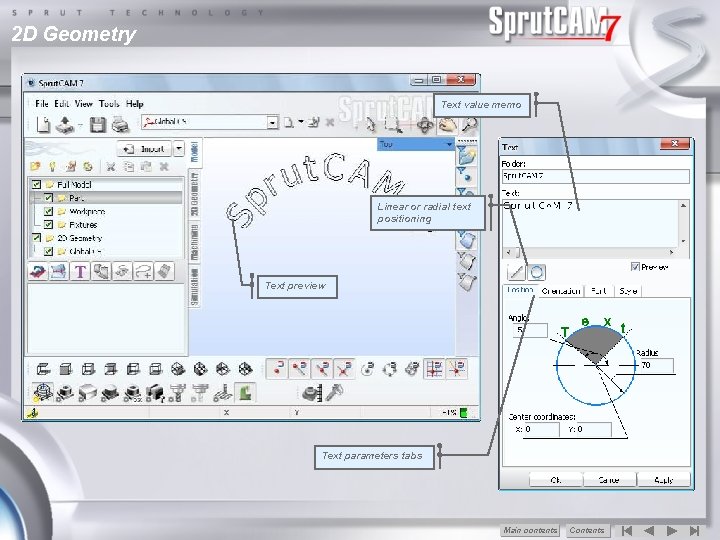Switch to the Orientation tab in Text dialog

[561, 291]
